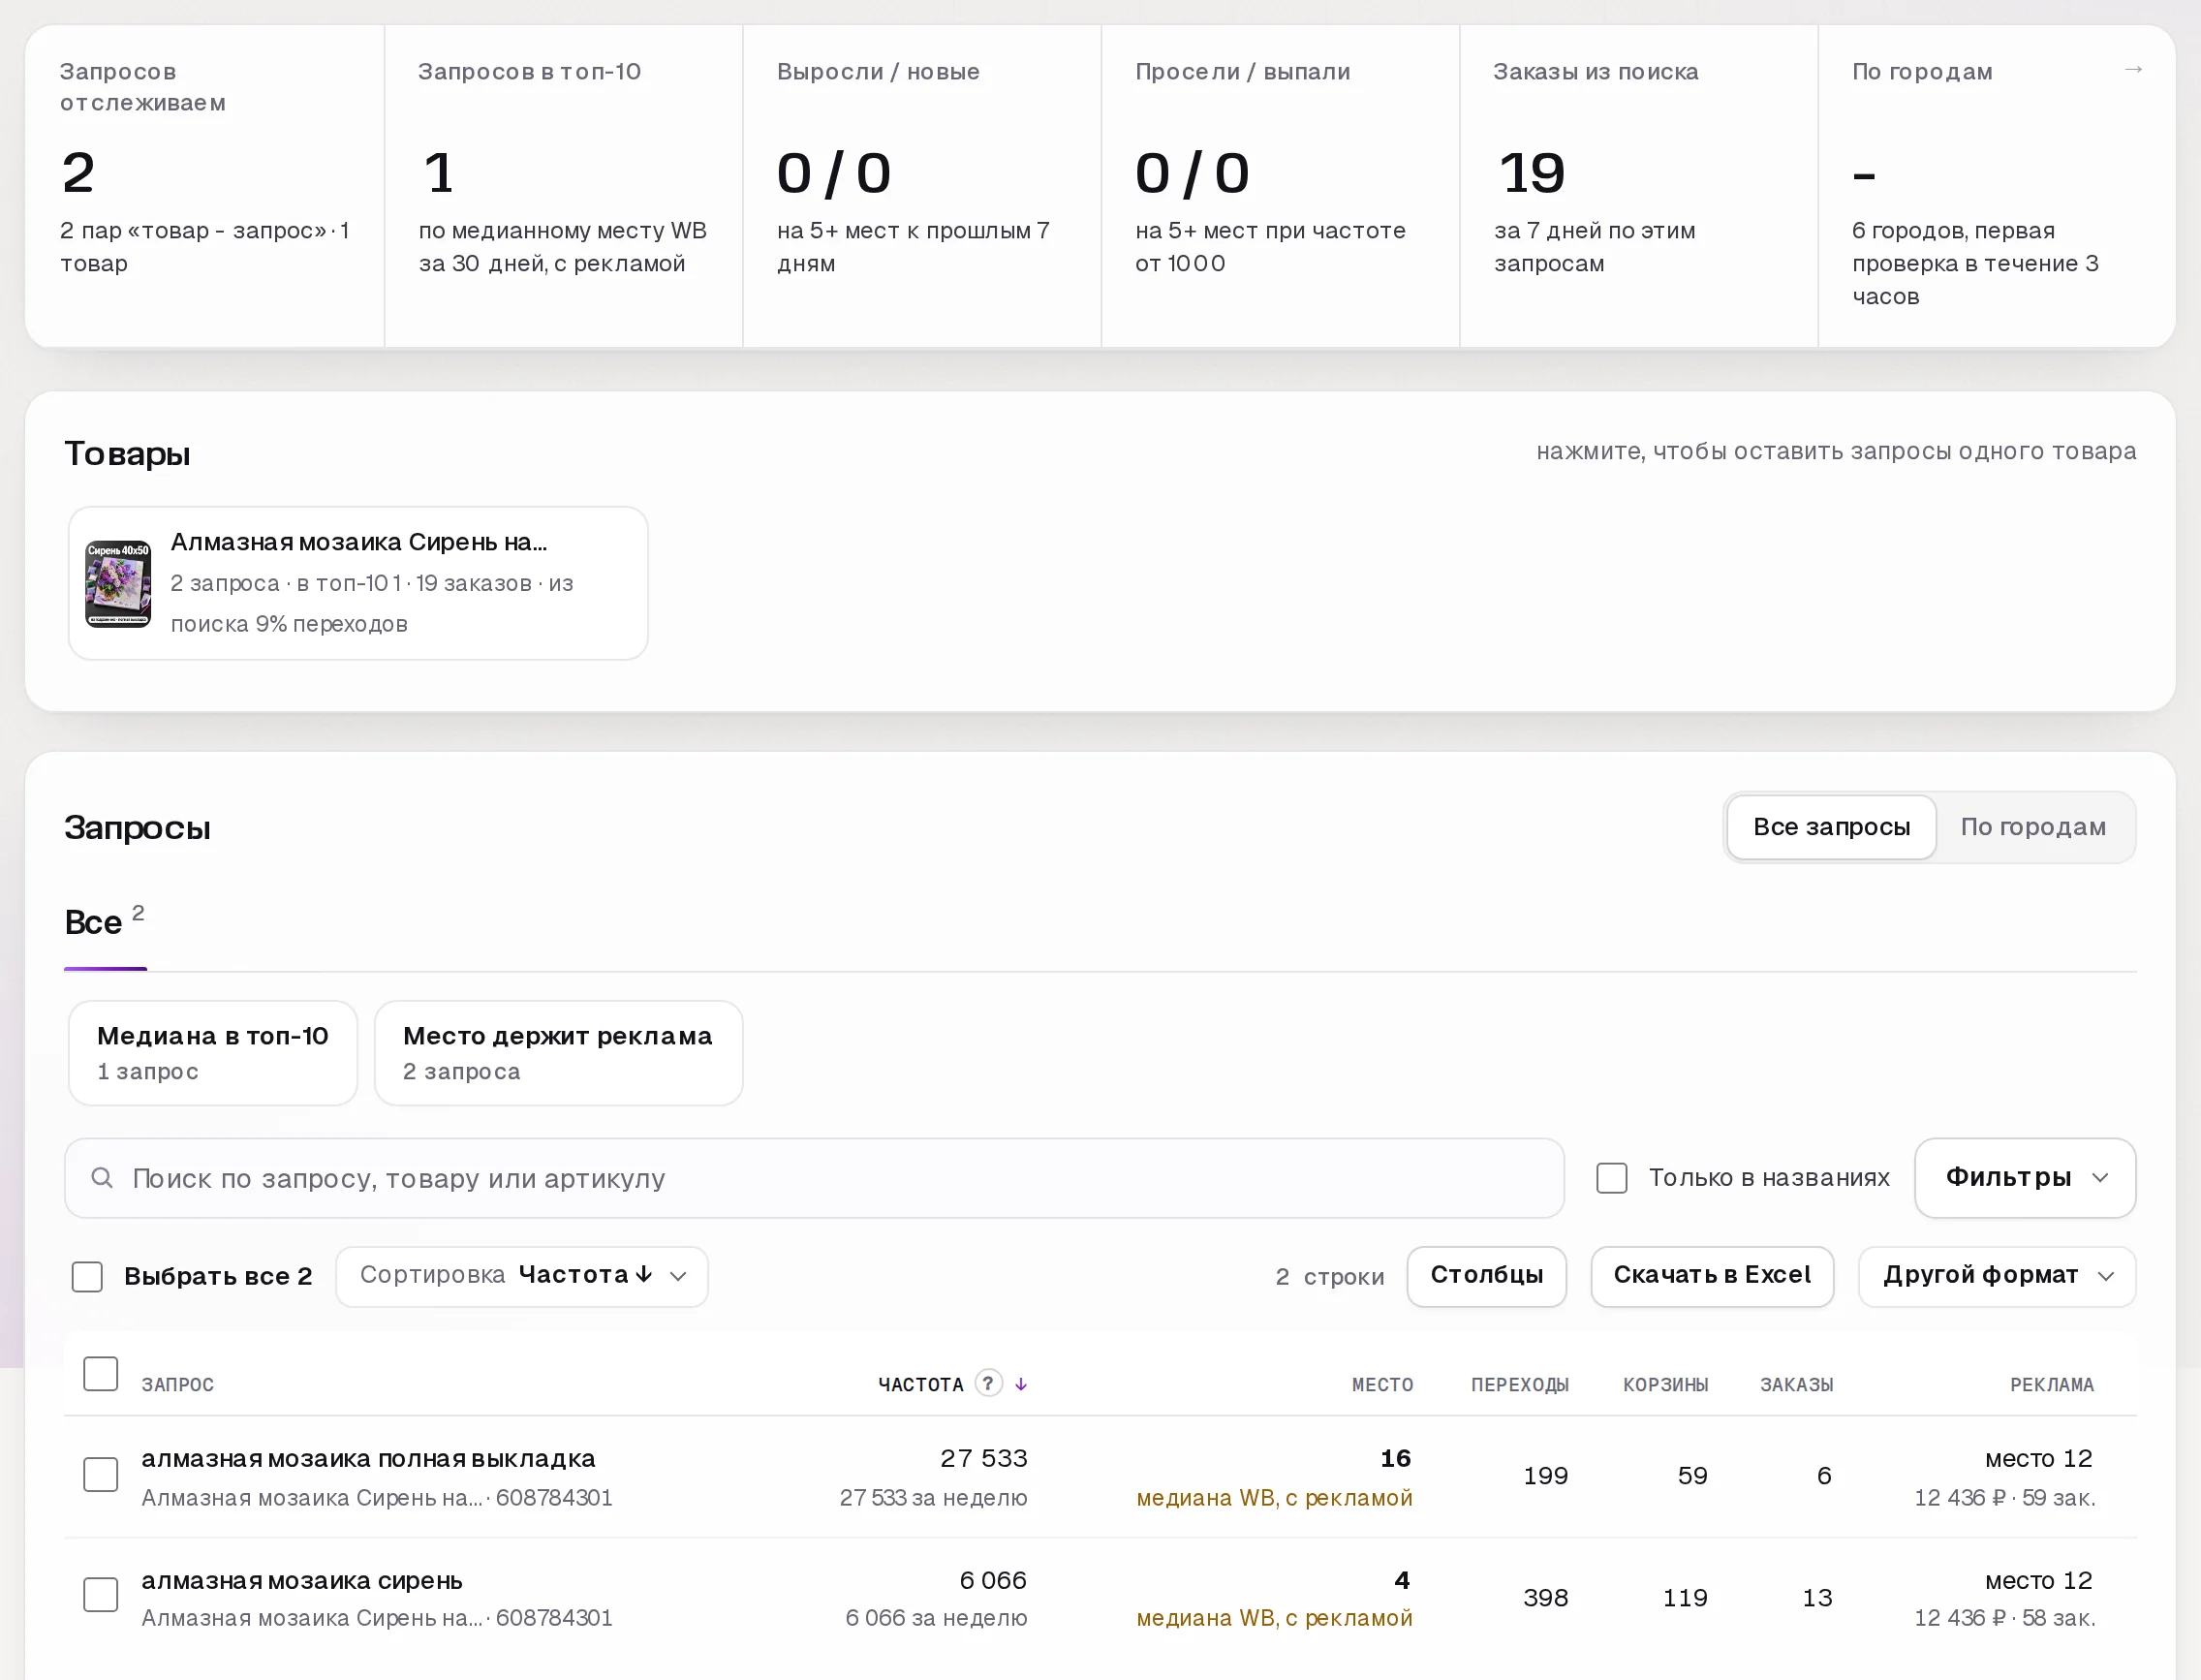Click ad cell 12 436 ₽ · 58 зак.
2201x1680 pixels.
click(x=2004, y=1618)
